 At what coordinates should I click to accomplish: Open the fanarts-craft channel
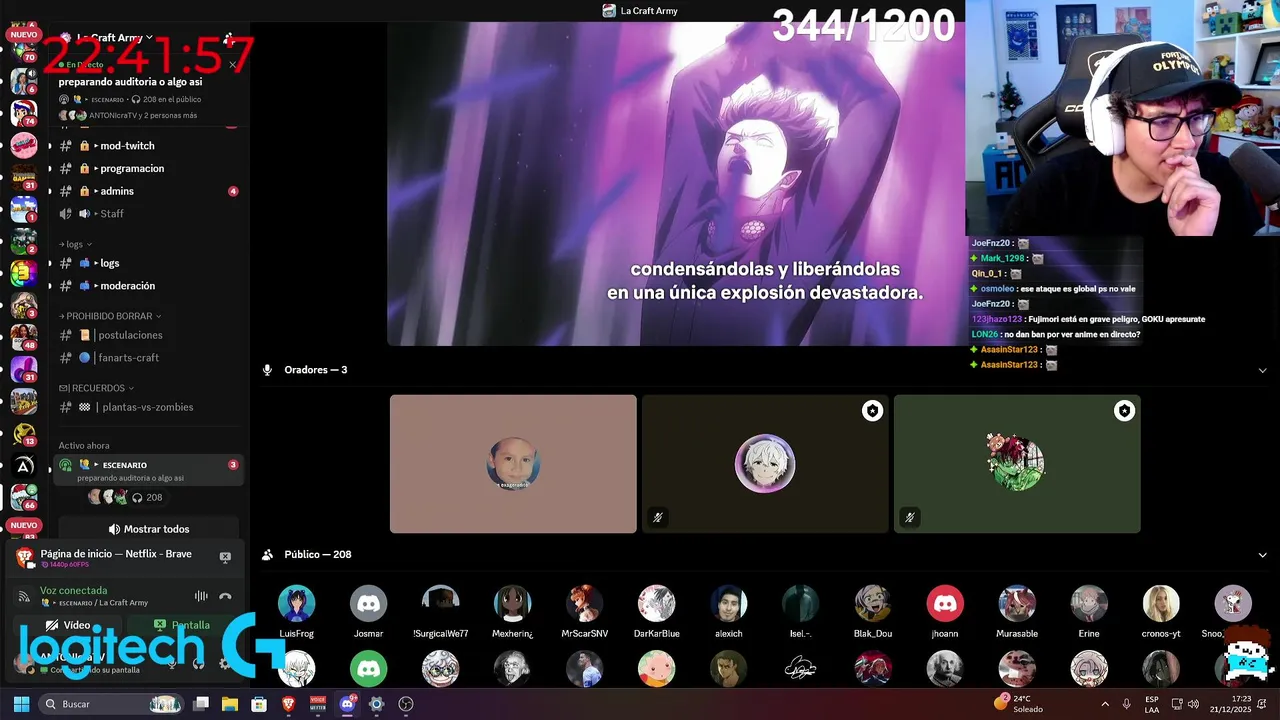tap(146, 358)
